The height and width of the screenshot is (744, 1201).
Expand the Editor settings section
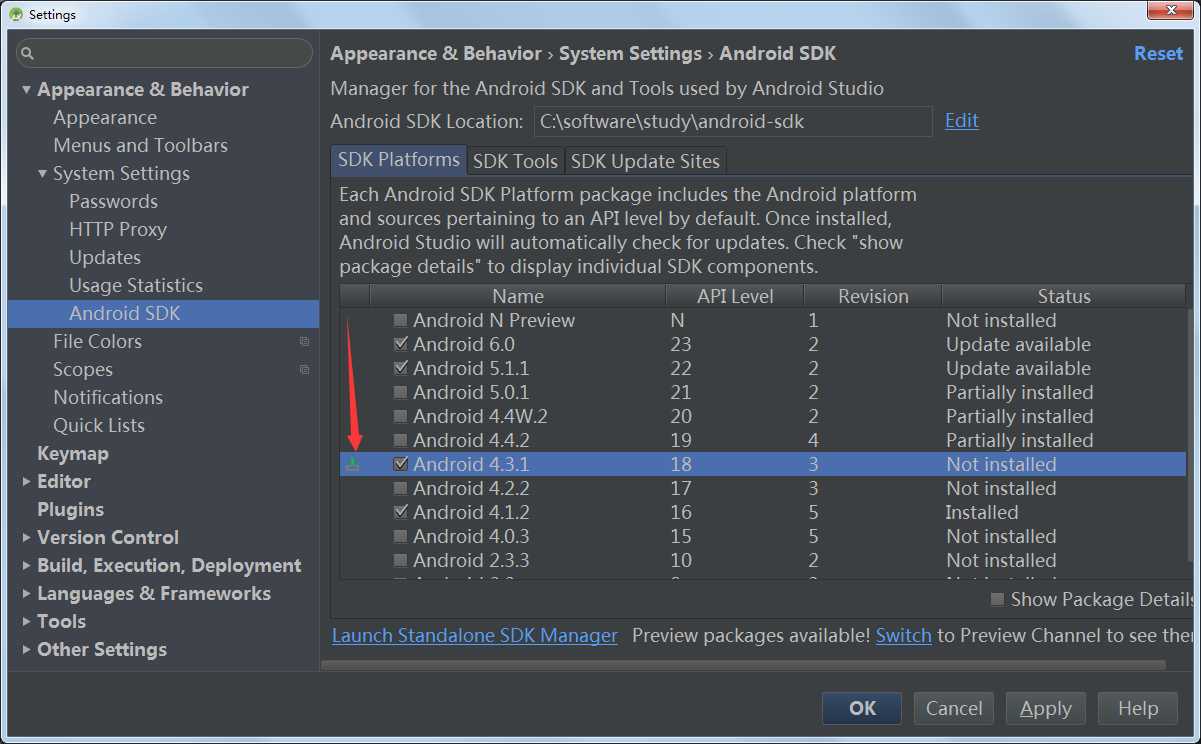pyautogui.click(x=27, y=482)
